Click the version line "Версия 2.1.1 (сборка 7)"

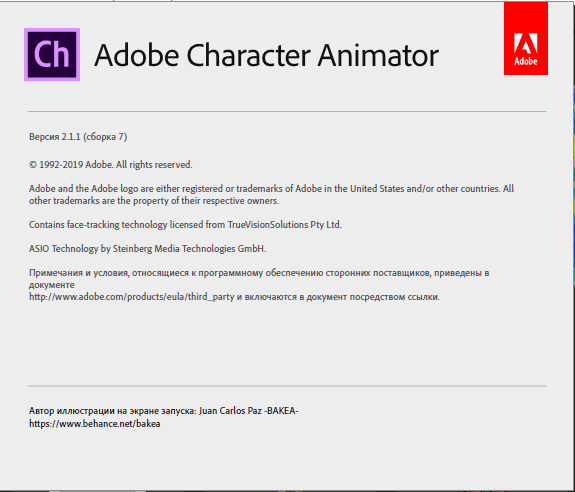[x=78, y=137]
